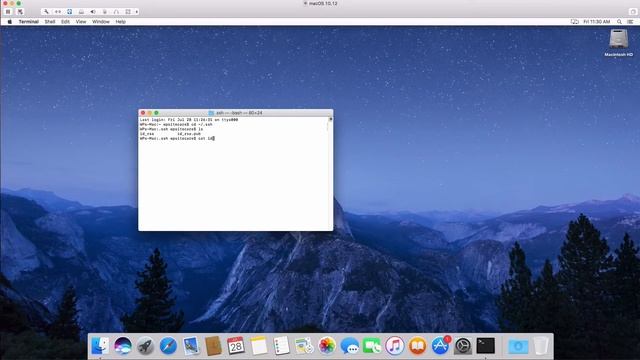
Task: Open the brown Contacts book in Dock
Action: (x=213, y=346)
